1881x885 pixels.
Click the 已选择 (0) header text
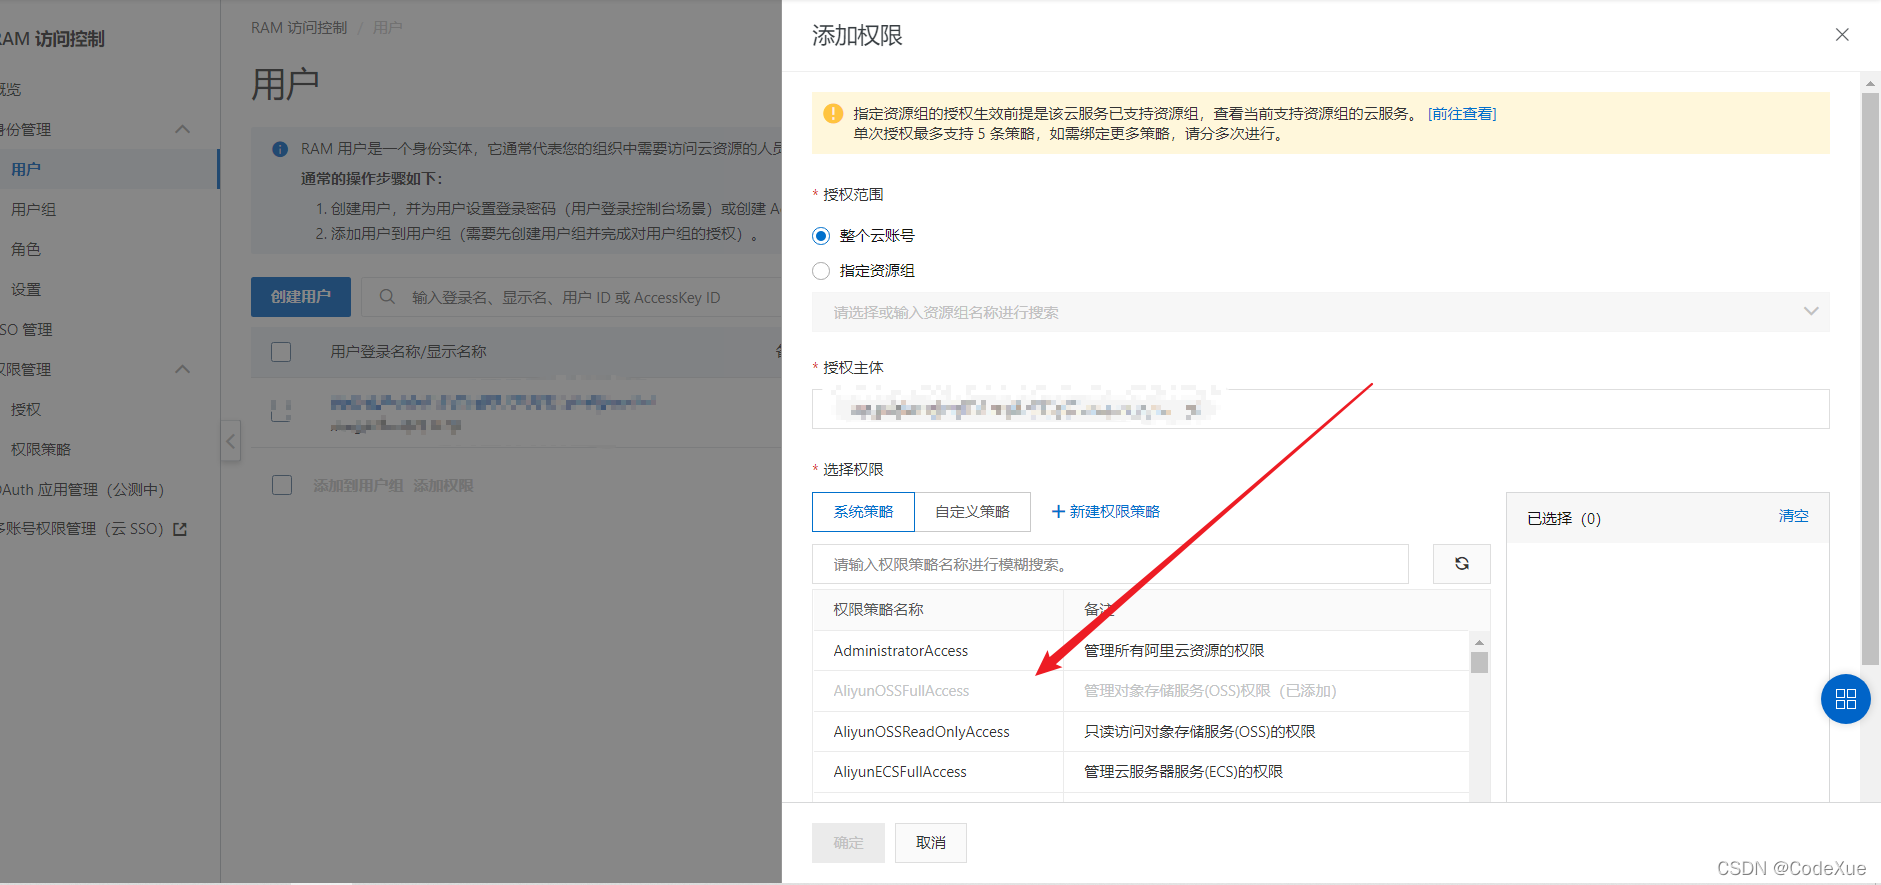(1564, 518)
